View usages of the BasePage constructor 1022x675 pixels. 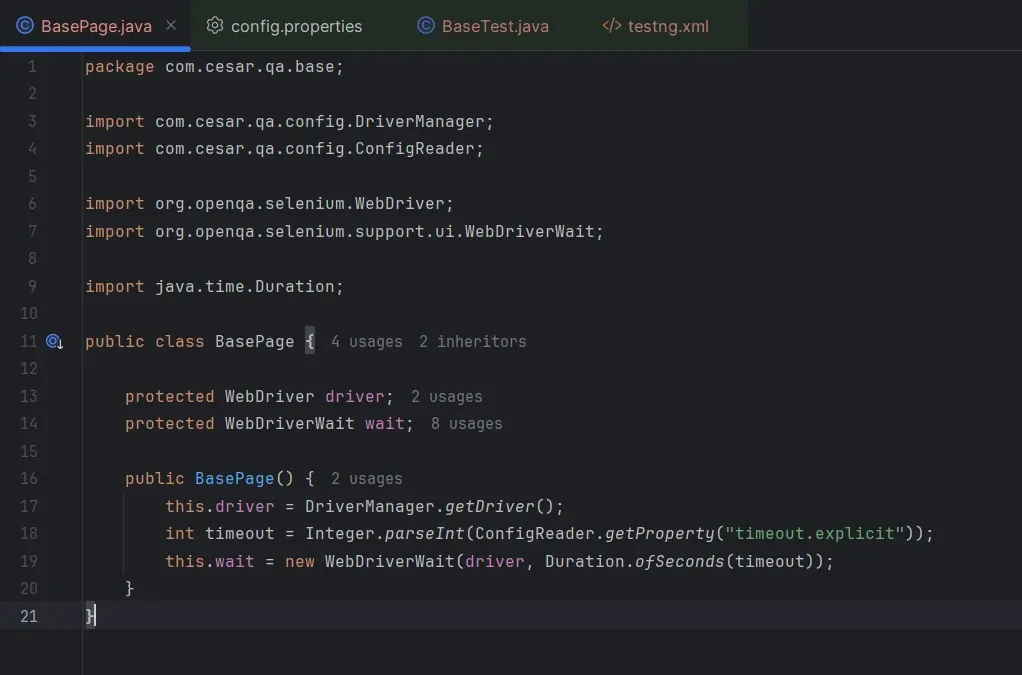coord(366,478)
